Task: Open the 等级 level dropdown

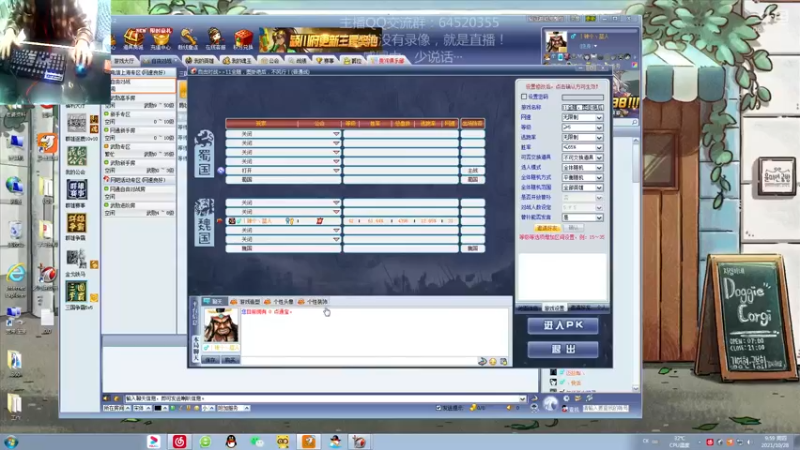Action: click(x=582, y=127)
